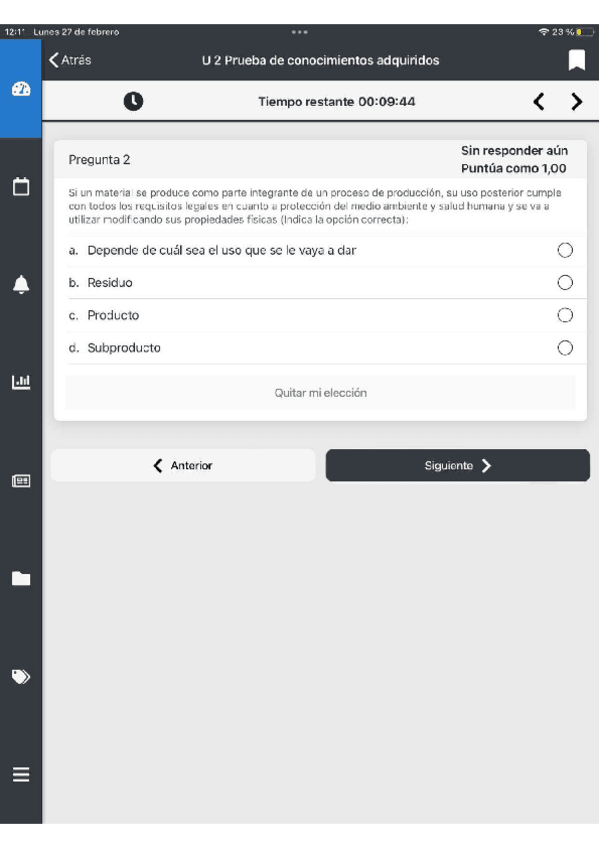Go back using the 'Atrás' link
The height and width of the screenshot is (848, 599).
click(x=70, y=60)
